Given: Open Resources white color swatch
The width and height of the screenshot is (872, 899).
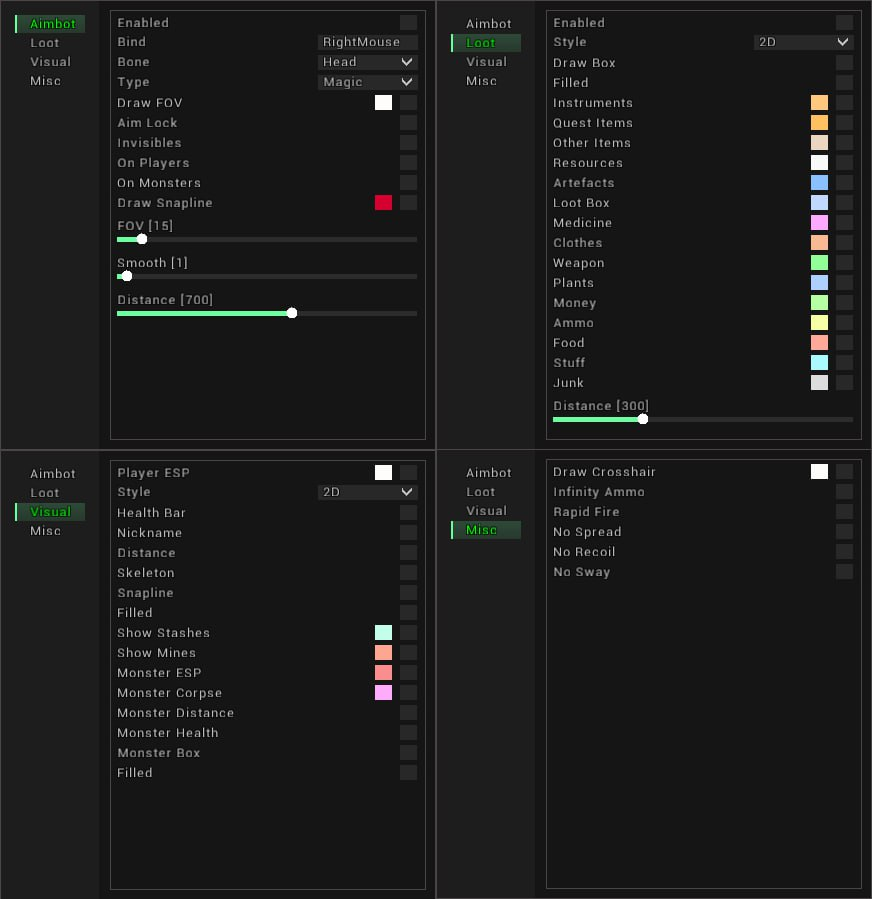Looking at the screenshot, I should [819, 162].
